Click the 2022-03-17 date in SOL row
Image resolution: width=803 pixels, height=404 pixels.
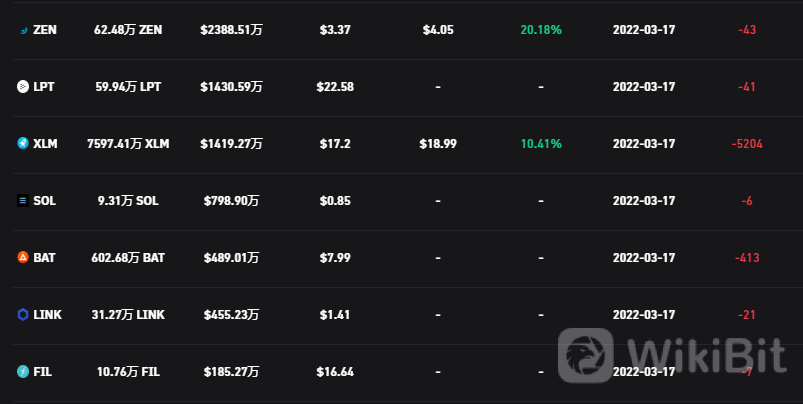tap(644, 201)
